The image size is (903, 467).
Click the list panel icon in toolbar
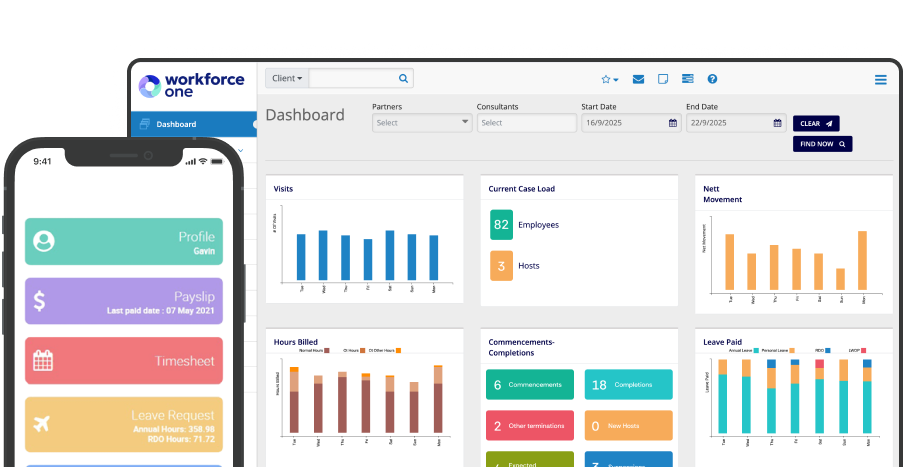pyautogui.click(x=687, y=79)
